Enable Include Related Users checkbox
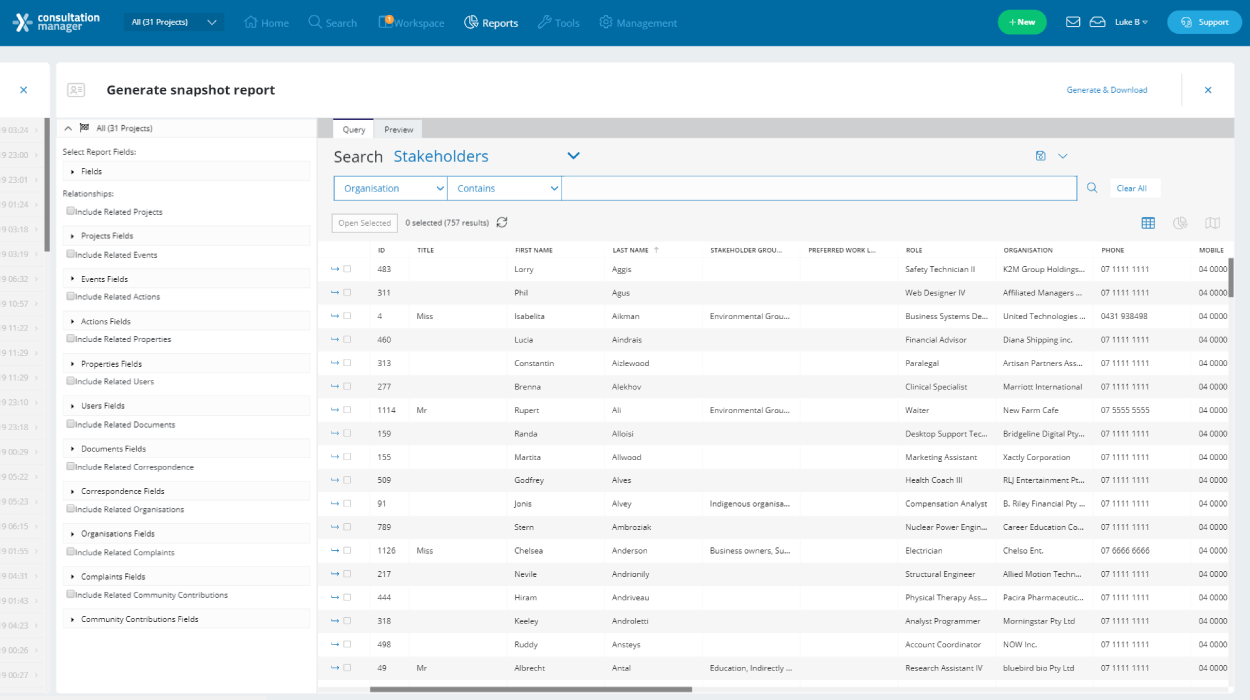 pyautogui.click(x=71, y=381)
